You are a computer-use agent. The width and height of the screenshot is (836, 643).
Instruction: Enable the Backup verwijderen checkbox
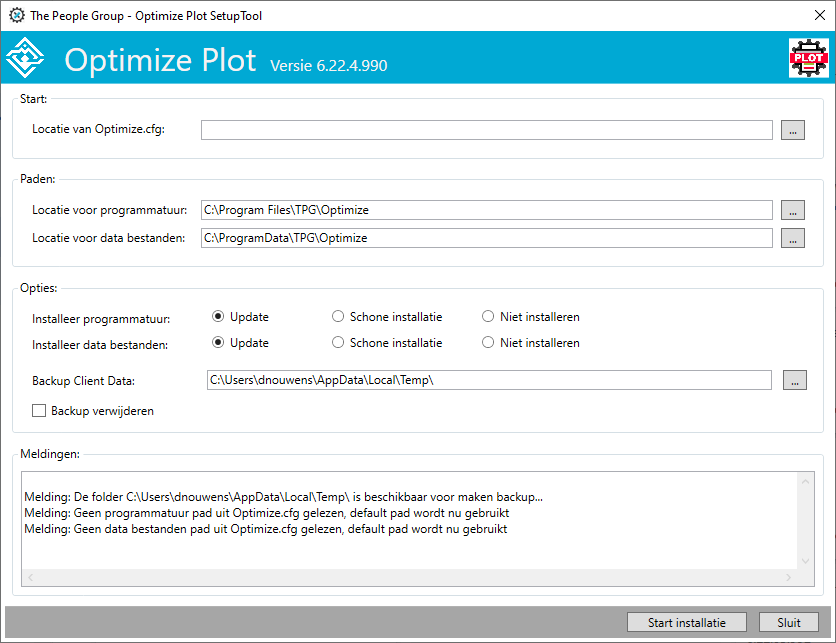(39, 411)
